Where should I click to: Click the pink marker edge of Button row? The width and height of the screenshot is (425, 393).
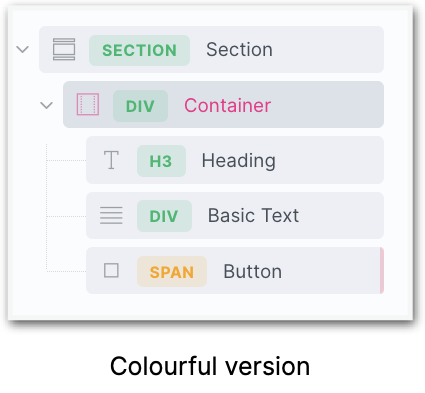click(x=382, y=270)
